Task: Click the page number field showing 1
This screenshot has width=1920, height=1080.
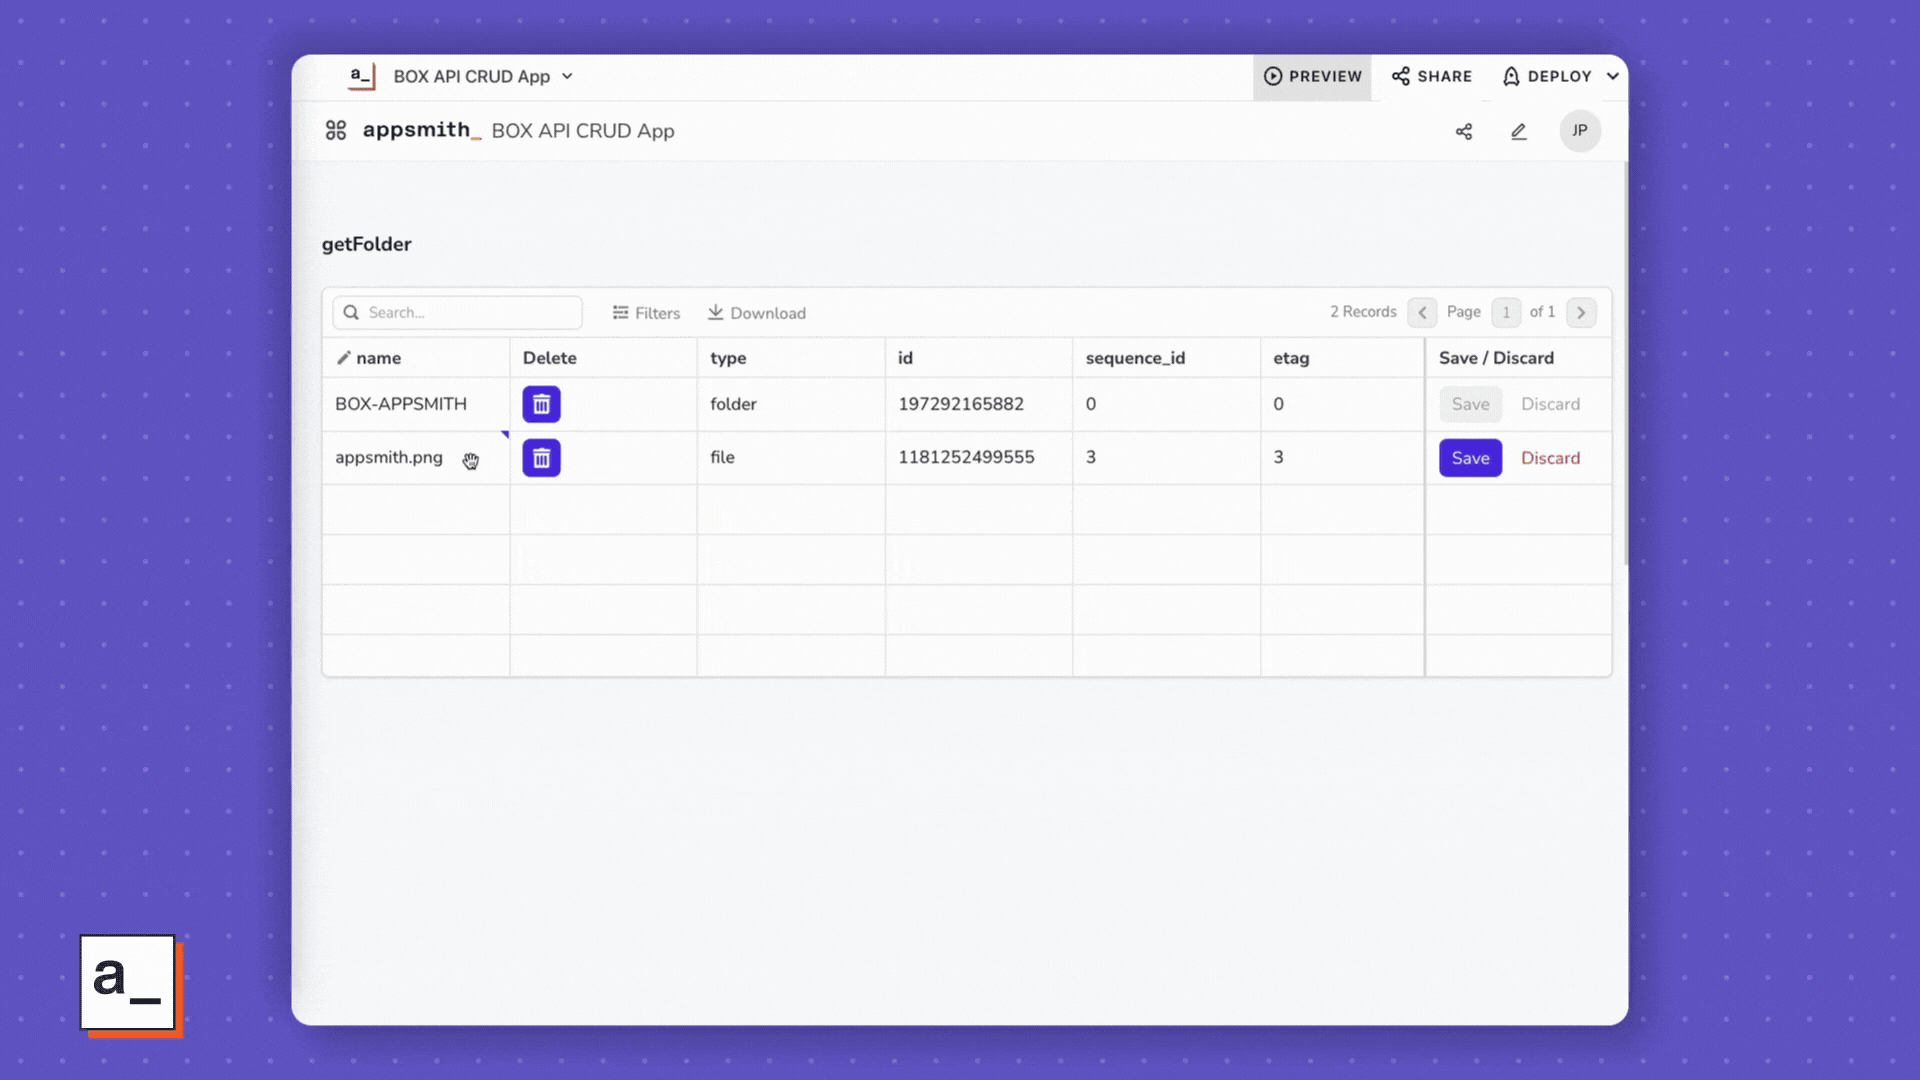Action: click(1506, 313)
